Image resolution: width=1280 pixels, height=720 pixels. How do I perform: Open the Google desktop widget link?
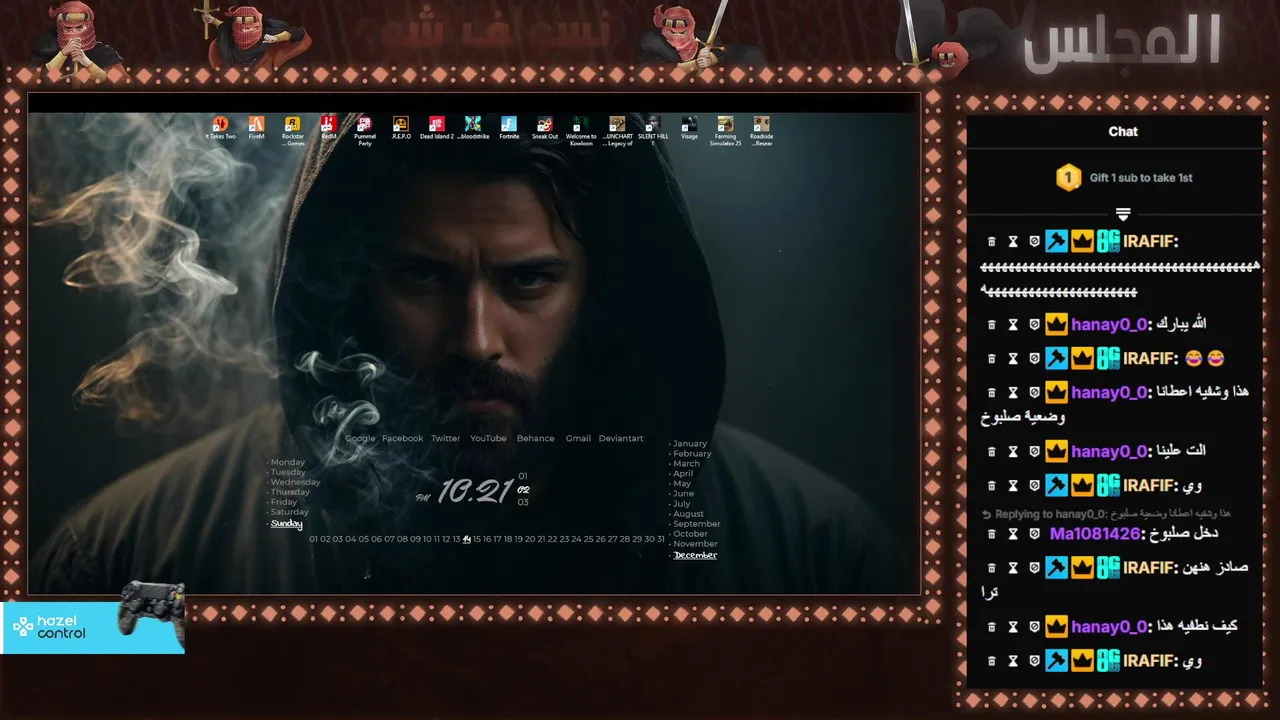(x=360, y=438)
